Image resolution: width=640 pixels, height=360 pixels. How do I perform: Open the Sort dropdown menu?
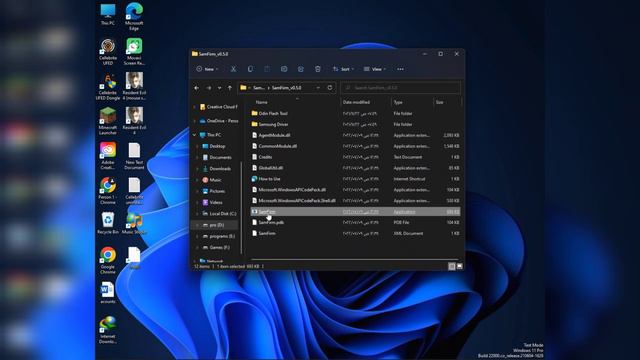coord(343,69)
